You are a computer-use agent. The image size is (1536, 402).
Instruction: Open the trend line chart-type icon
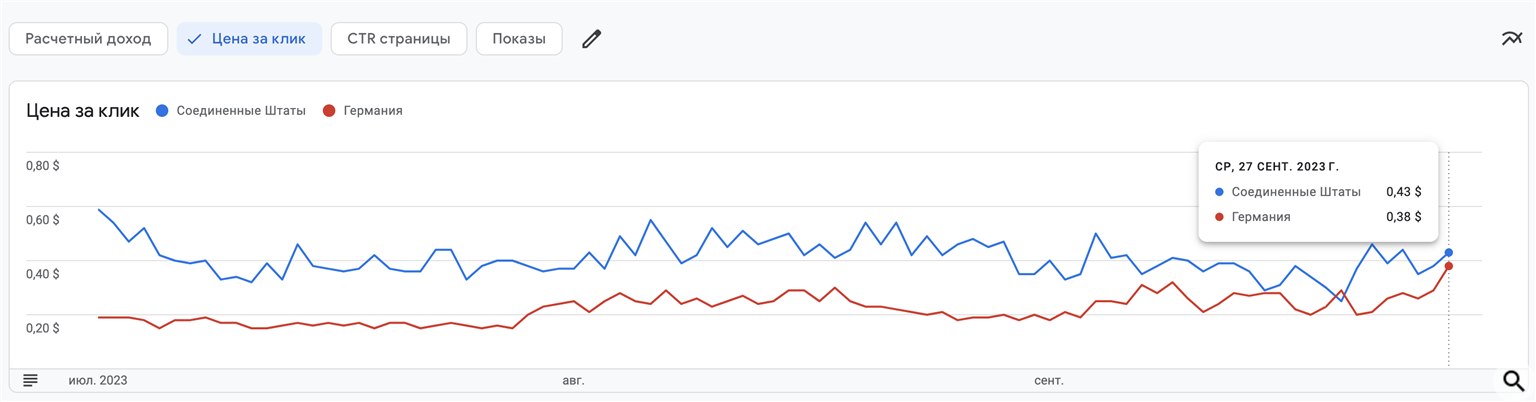(1511, 39)
